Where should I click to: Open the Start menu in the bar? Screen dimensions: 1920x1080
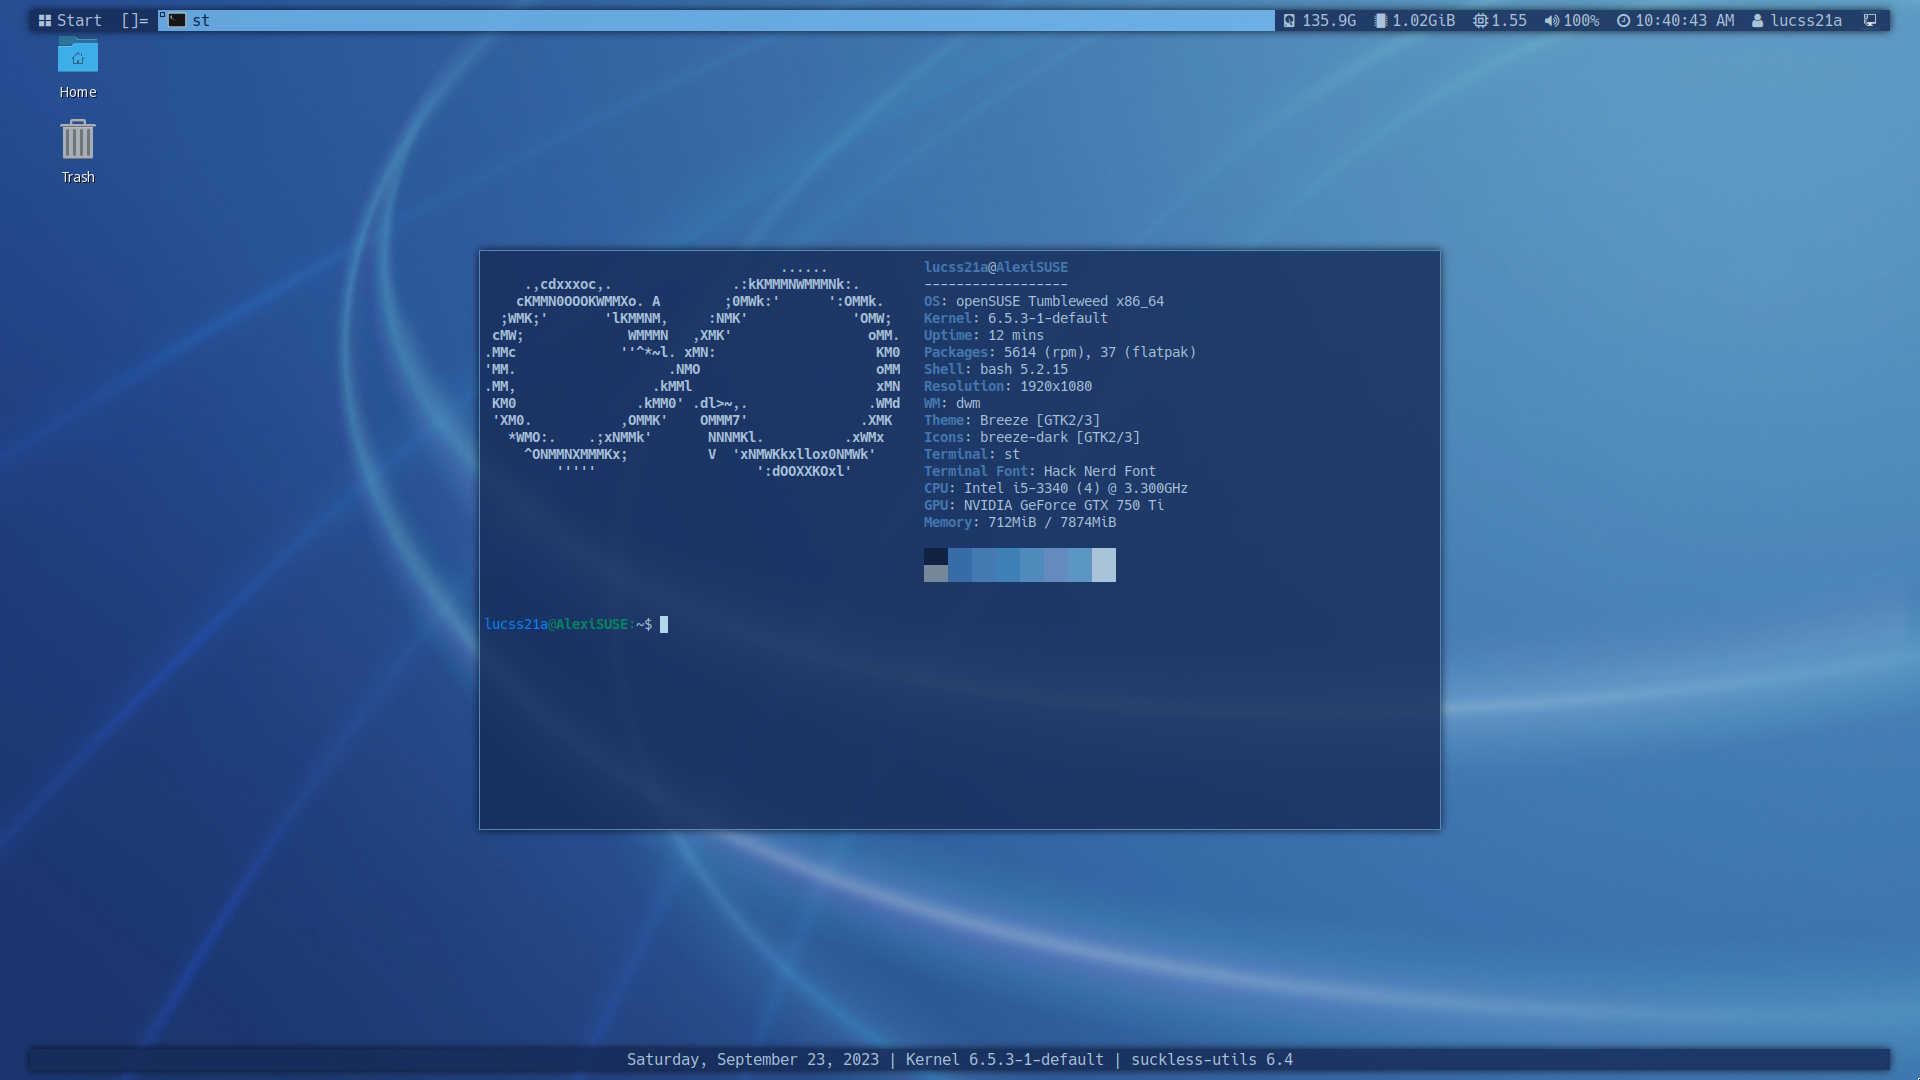[x=70, y=20]
